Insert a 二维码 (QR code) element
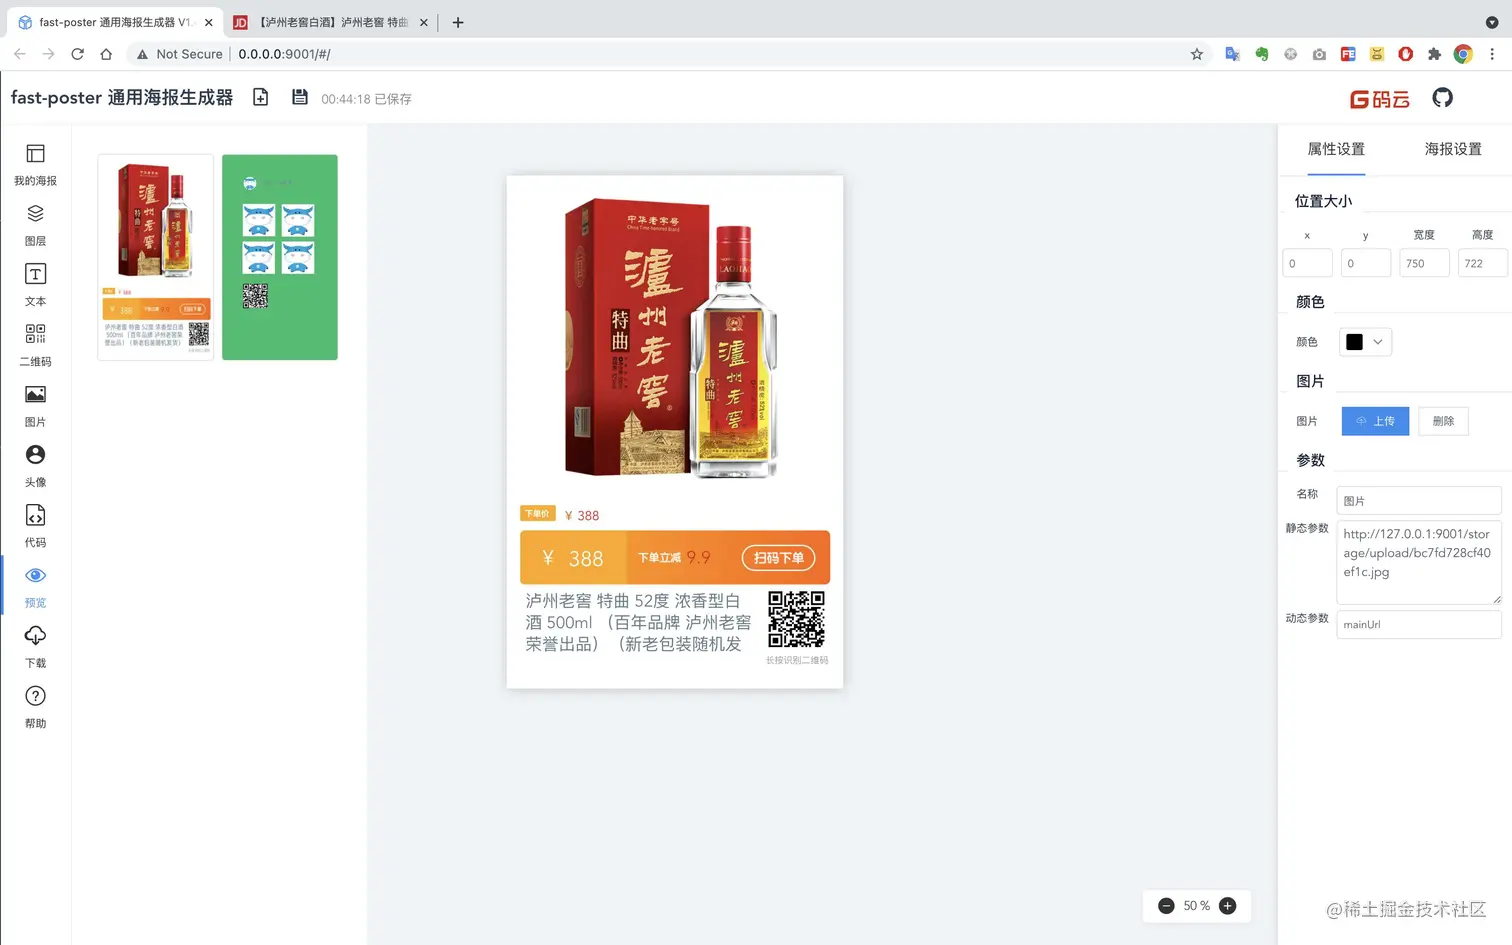The image size is (1512, 945). point(35,346)
